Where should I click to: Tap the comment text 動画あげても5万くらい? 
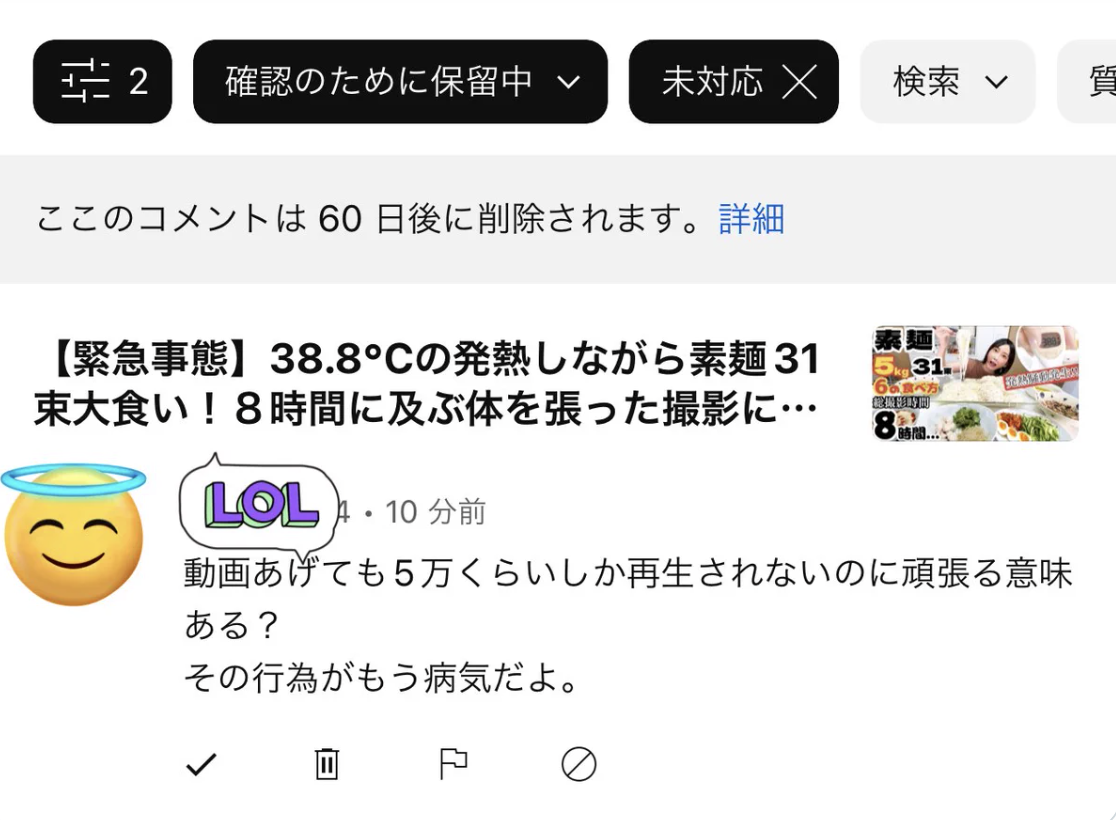(x=628, y=625)
